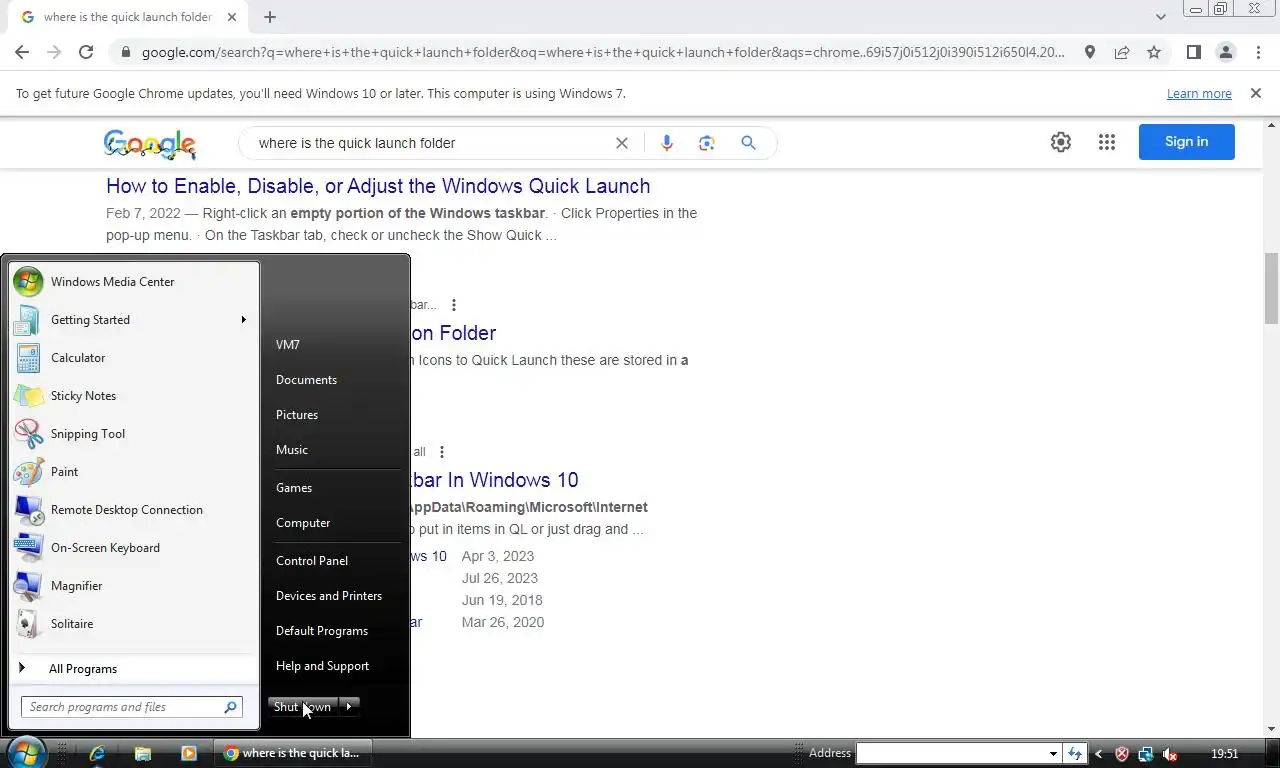The width and height of the screenshot is (1280, 768).
Task: Open the Learn more link
Action: [x=1199, y=94]
